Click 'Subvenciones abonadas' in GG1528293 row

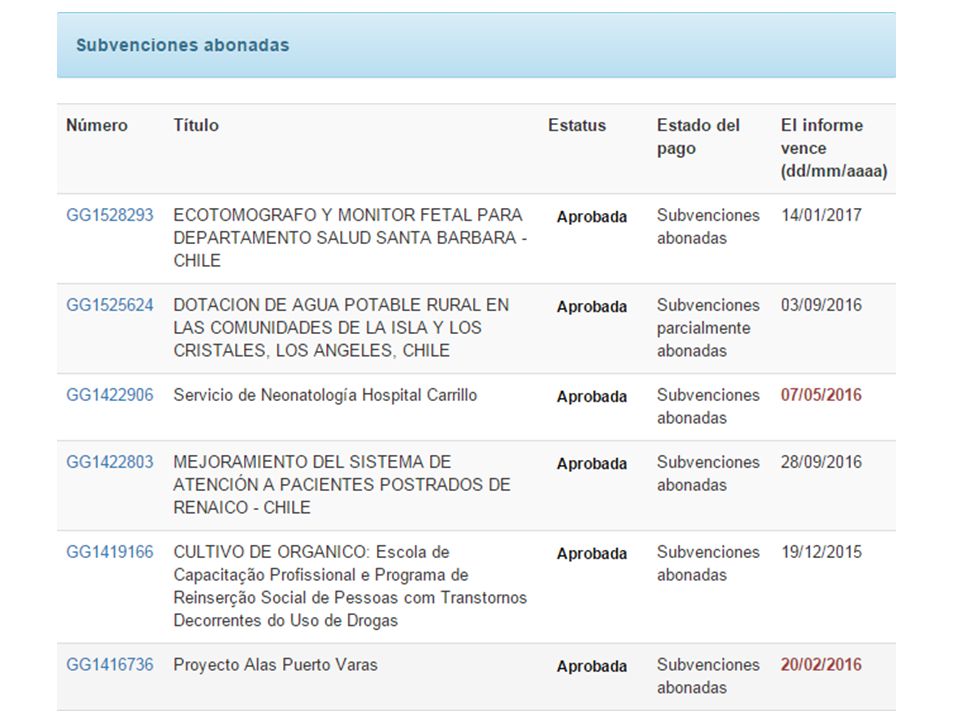click(x=708, y=227)
